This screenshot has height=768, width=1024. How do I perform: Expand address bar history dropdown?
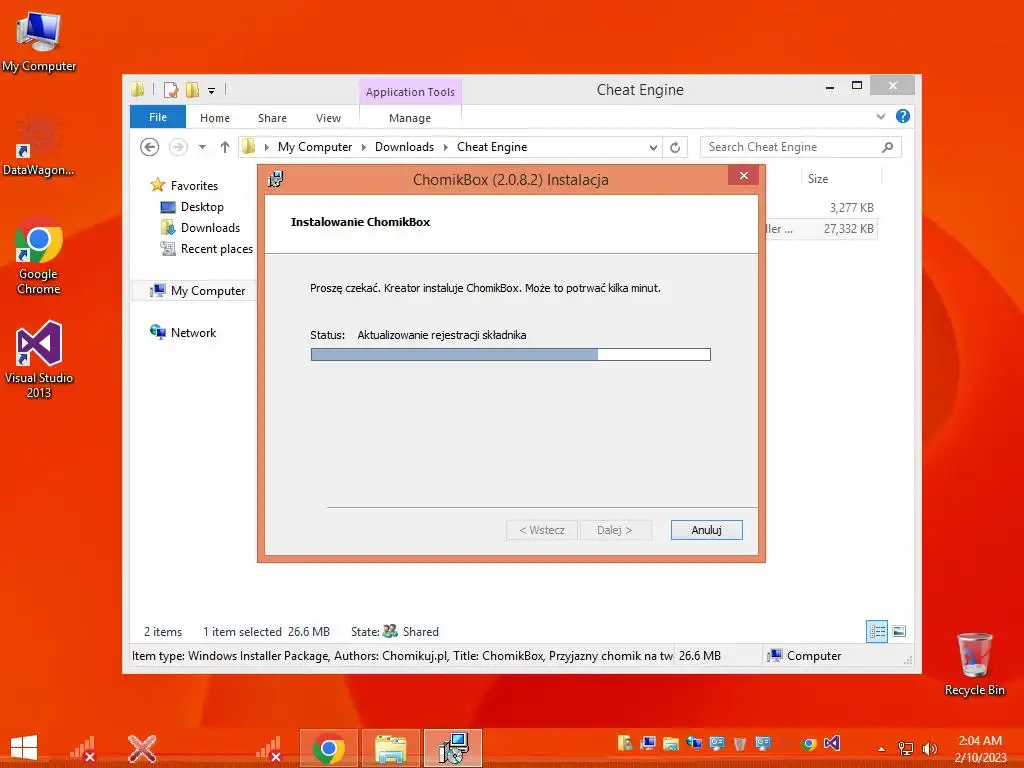653,148
